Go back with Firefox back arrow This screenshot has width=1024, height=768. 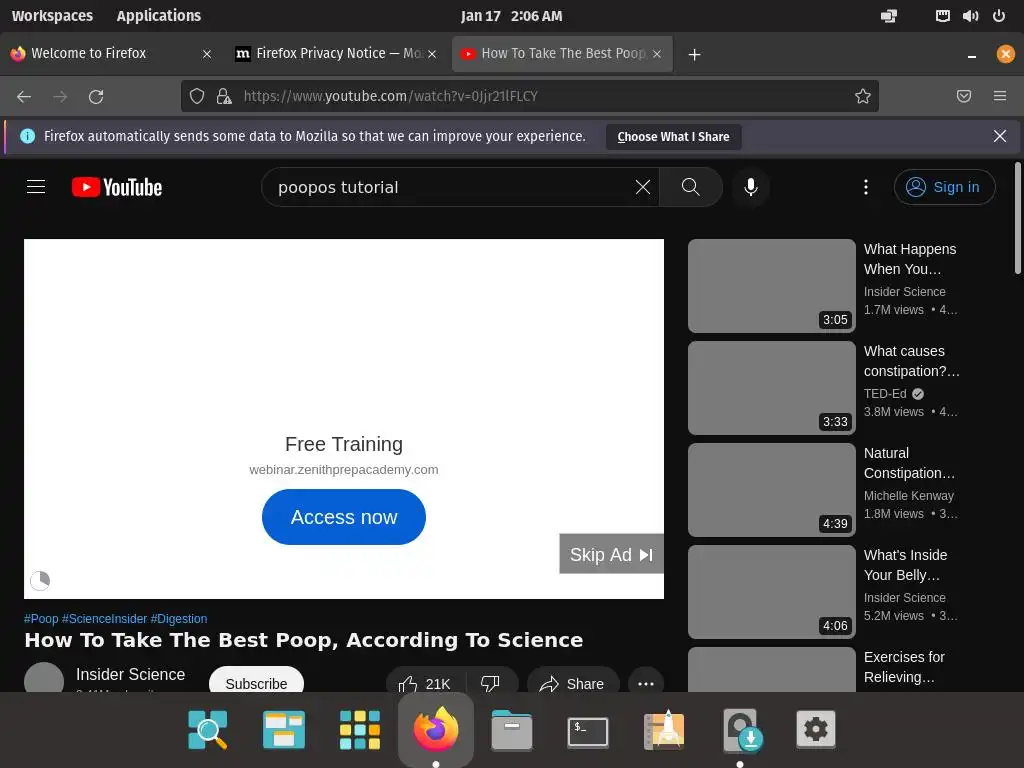tap(24, 97)
